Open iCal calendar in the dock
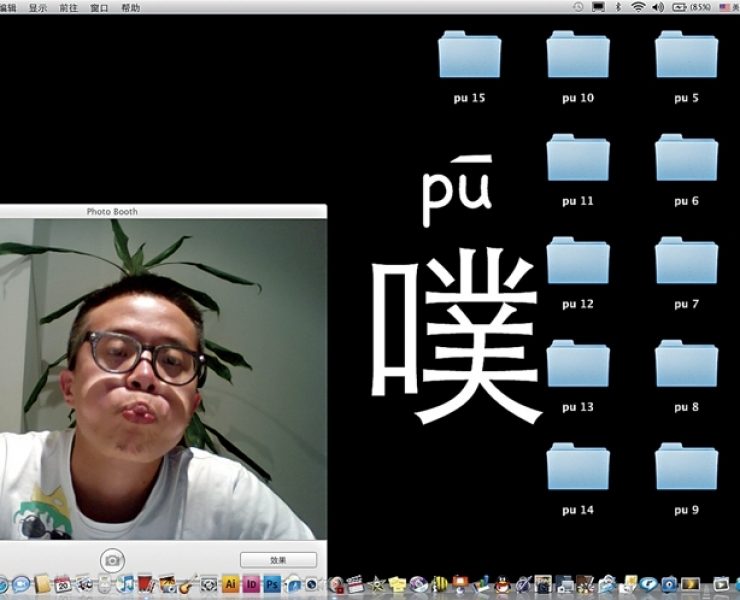Image resolution: width=740 pixels, height=600 pixels. (63, 584)
